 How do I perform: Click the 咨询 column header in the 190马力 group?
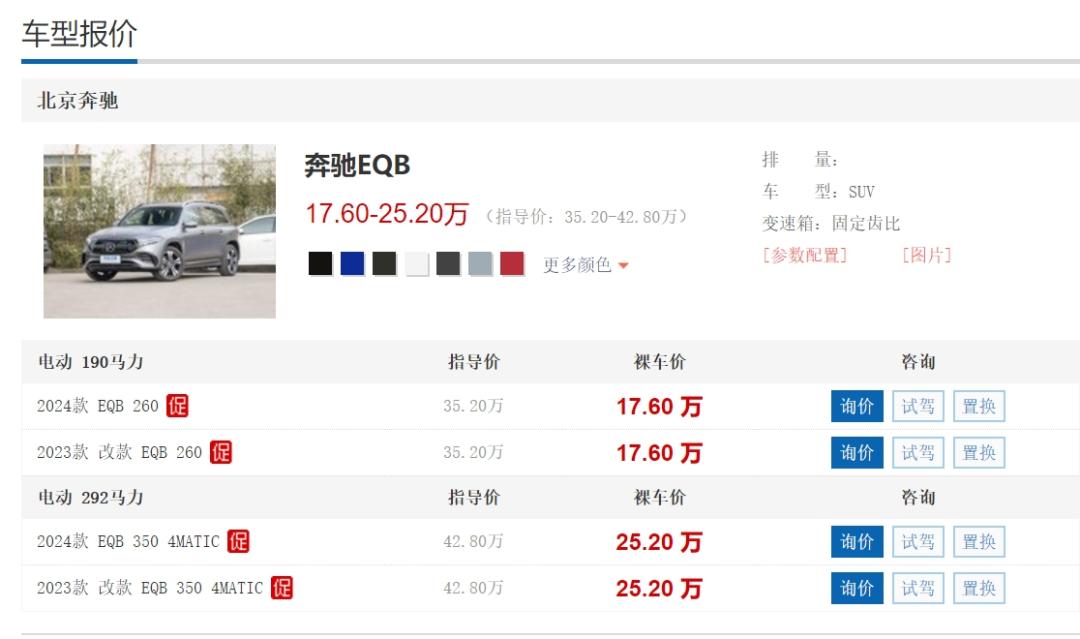pos(918,362)
